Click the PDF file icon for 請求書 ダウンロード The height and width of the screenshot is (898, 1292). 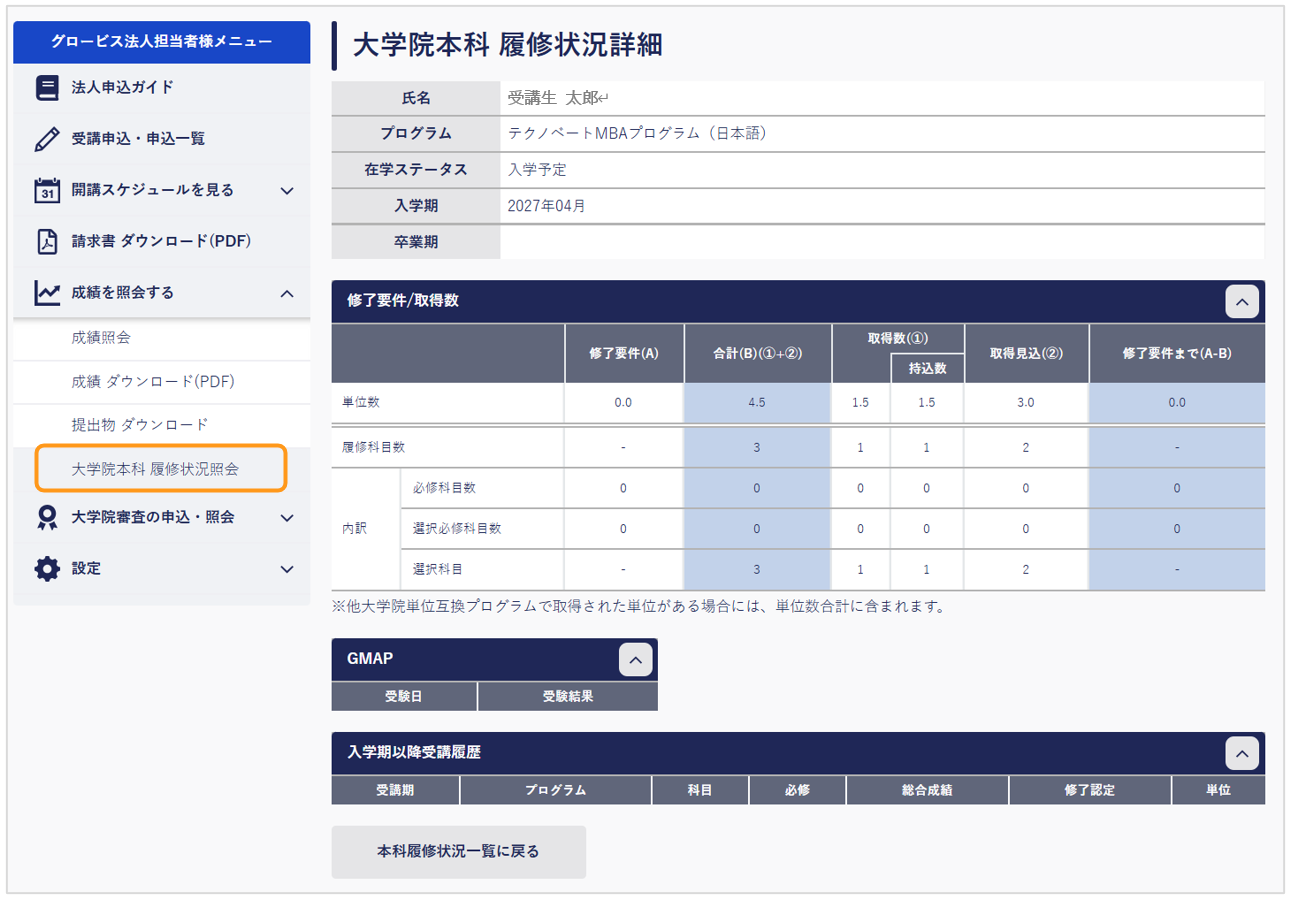47,241
